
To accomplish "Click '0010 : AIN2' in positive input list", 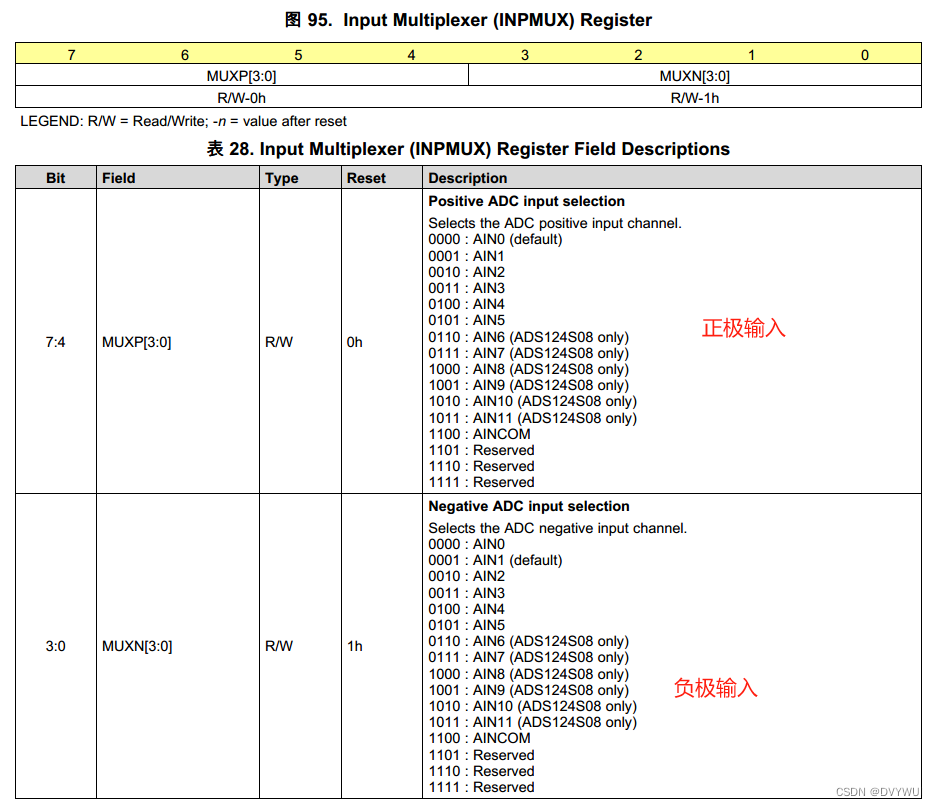I will (x=467, y=272).
